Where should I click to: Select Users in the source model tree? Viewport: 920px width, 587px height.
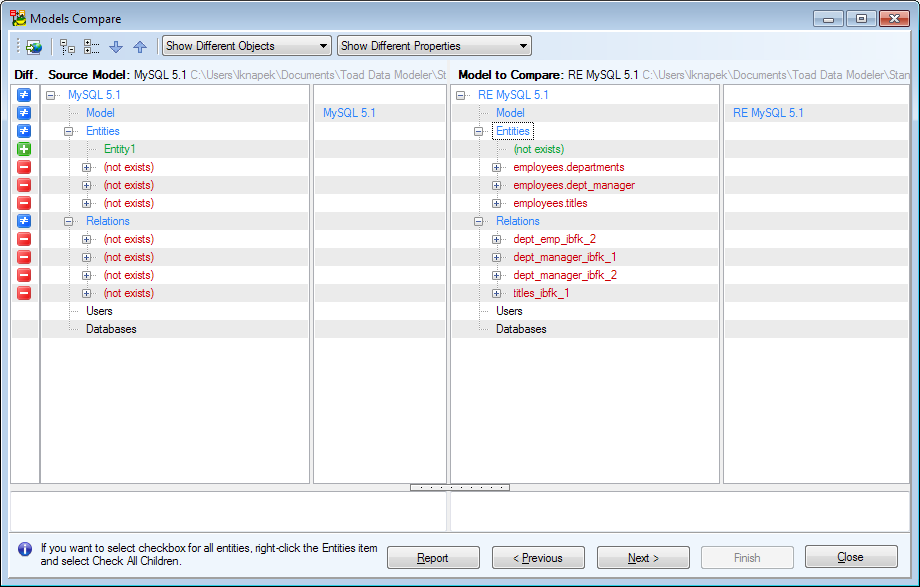click(x=99, y=311)
